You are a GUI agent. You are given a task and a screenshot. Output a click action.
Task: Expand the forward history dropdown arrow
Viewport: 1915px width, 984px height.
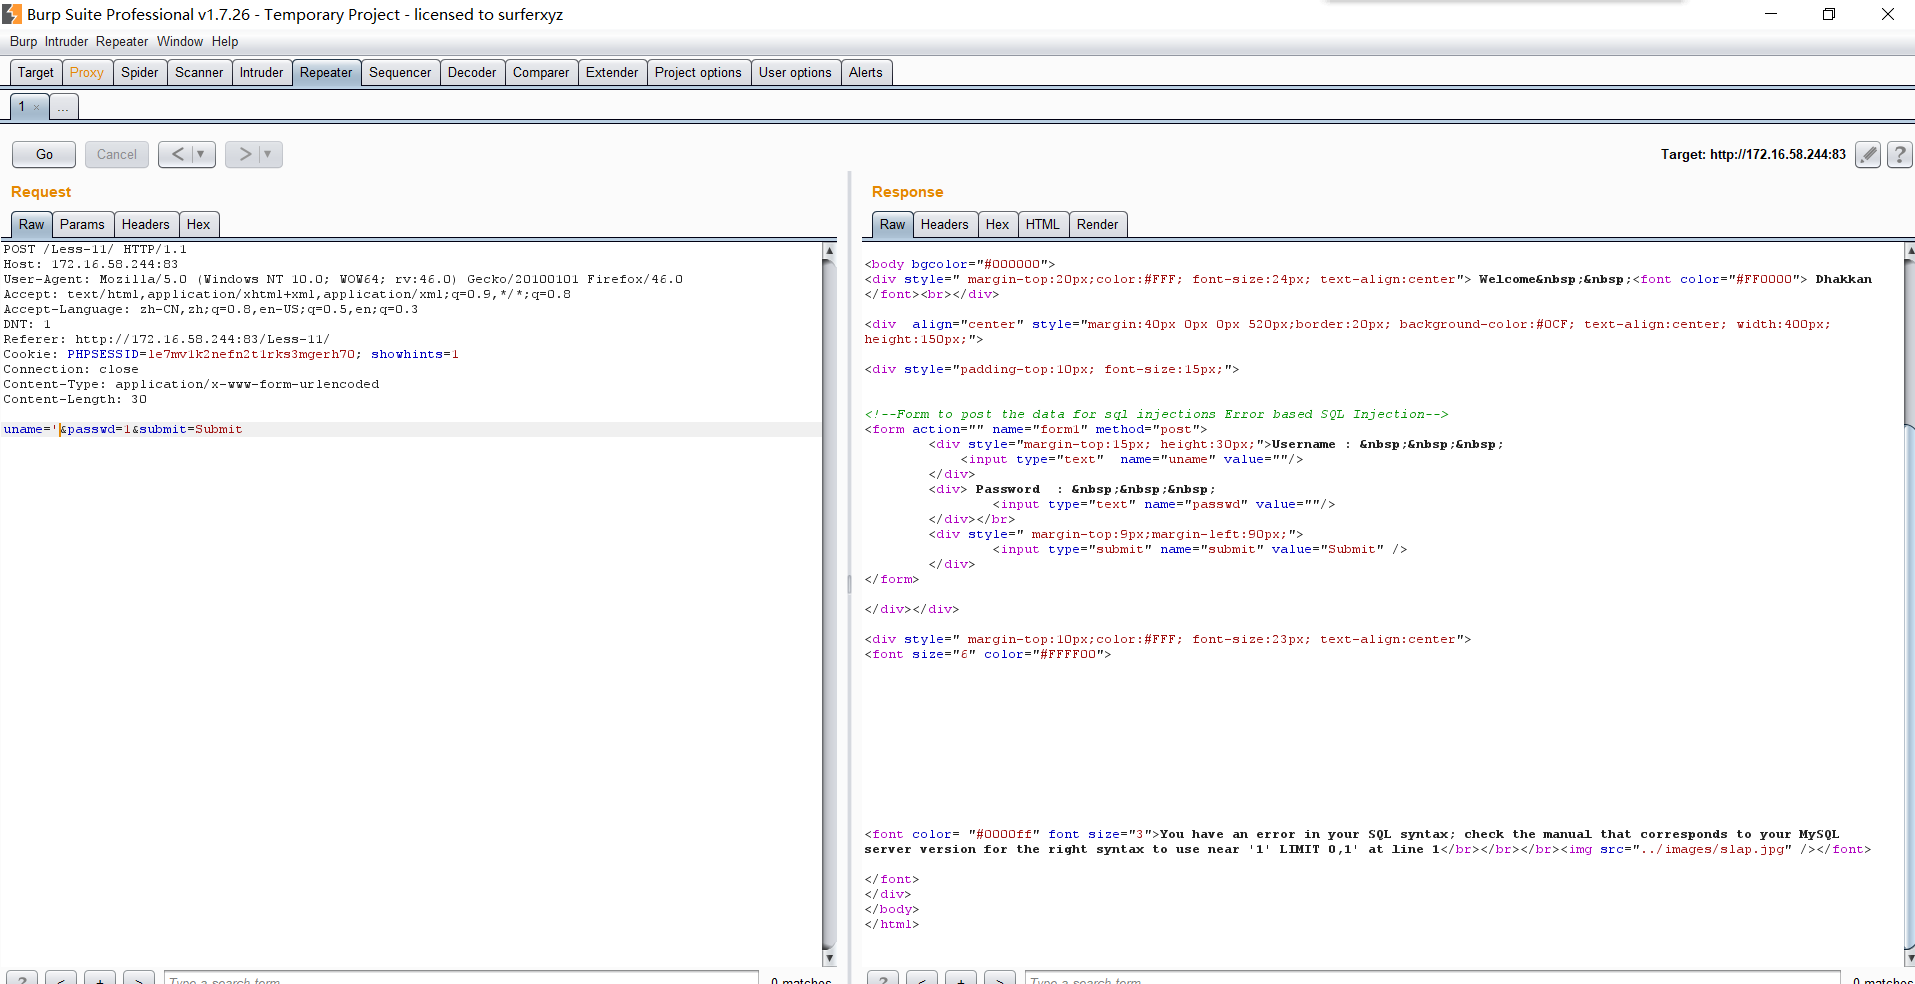click(268, 154)
